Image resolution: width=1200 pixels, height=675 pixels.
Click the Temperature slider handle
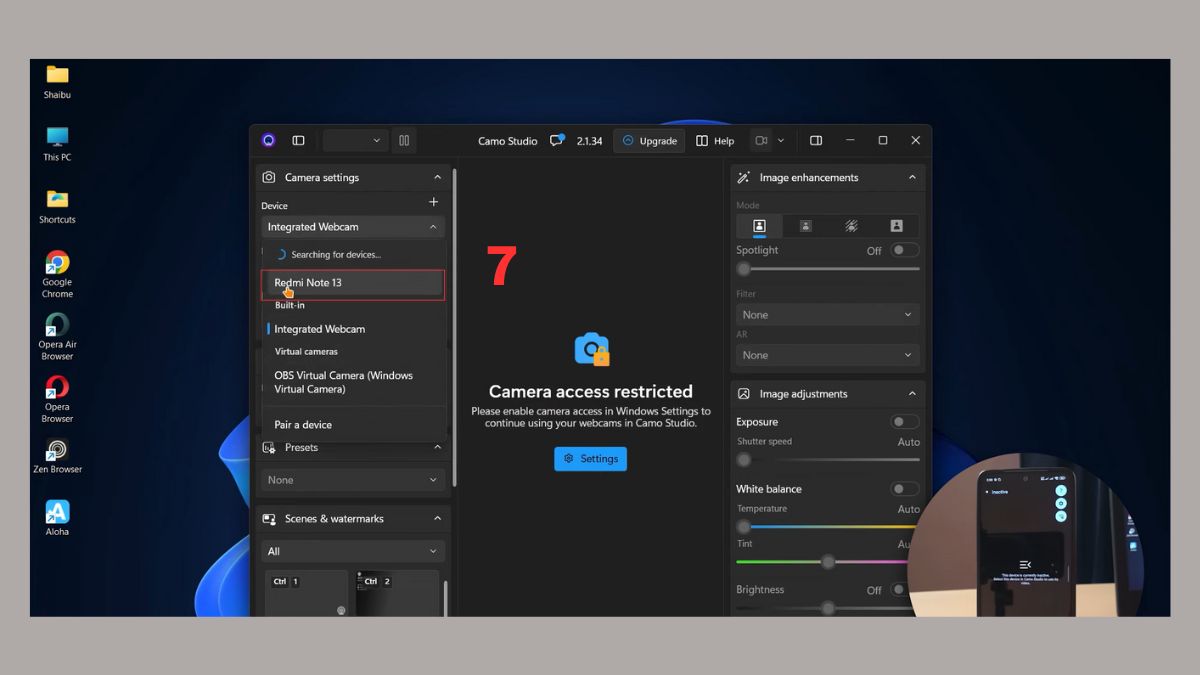pos(743,527)
